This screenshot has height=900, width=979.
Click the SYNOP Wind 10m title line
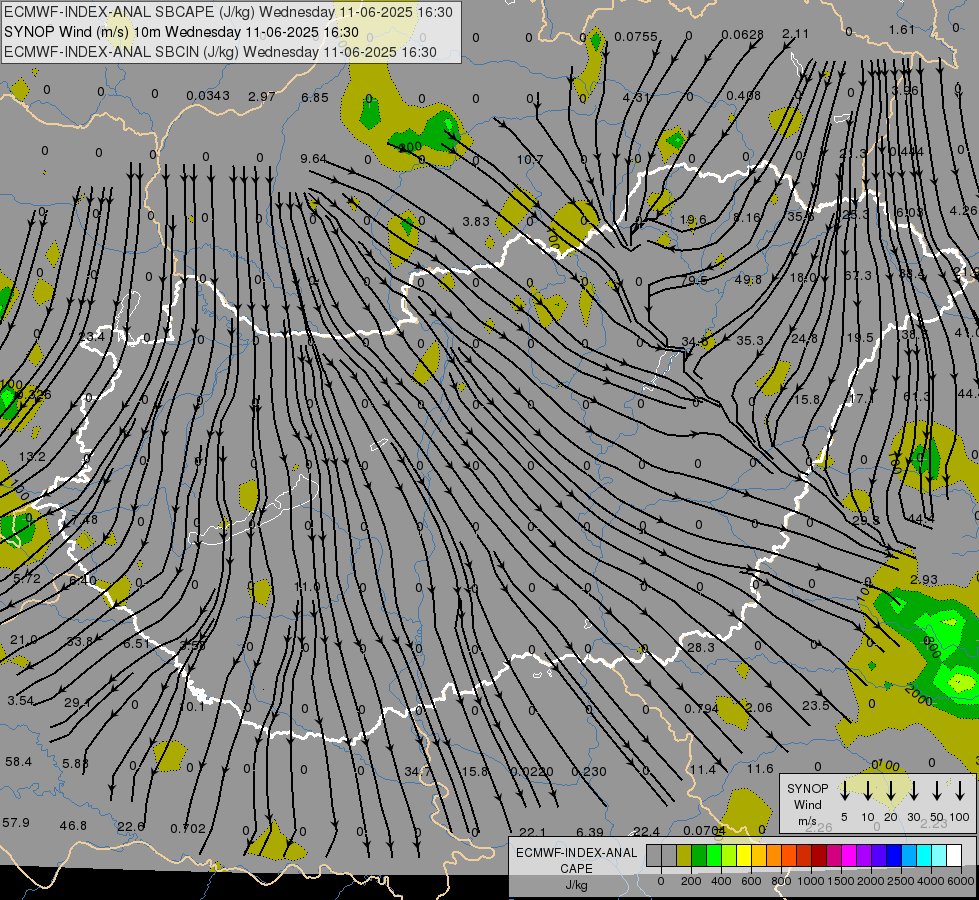tap(181, 32)
